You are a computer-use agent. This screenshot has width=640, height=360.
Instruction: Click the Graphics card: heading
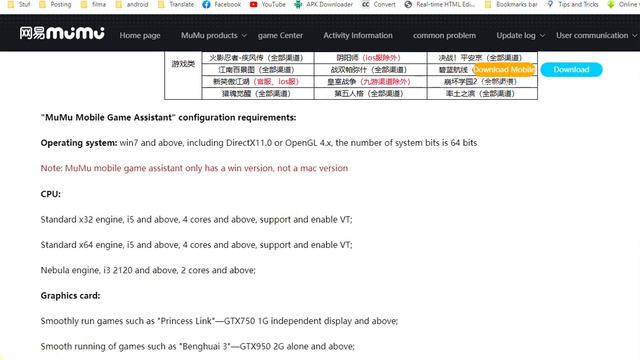(70, 296)
